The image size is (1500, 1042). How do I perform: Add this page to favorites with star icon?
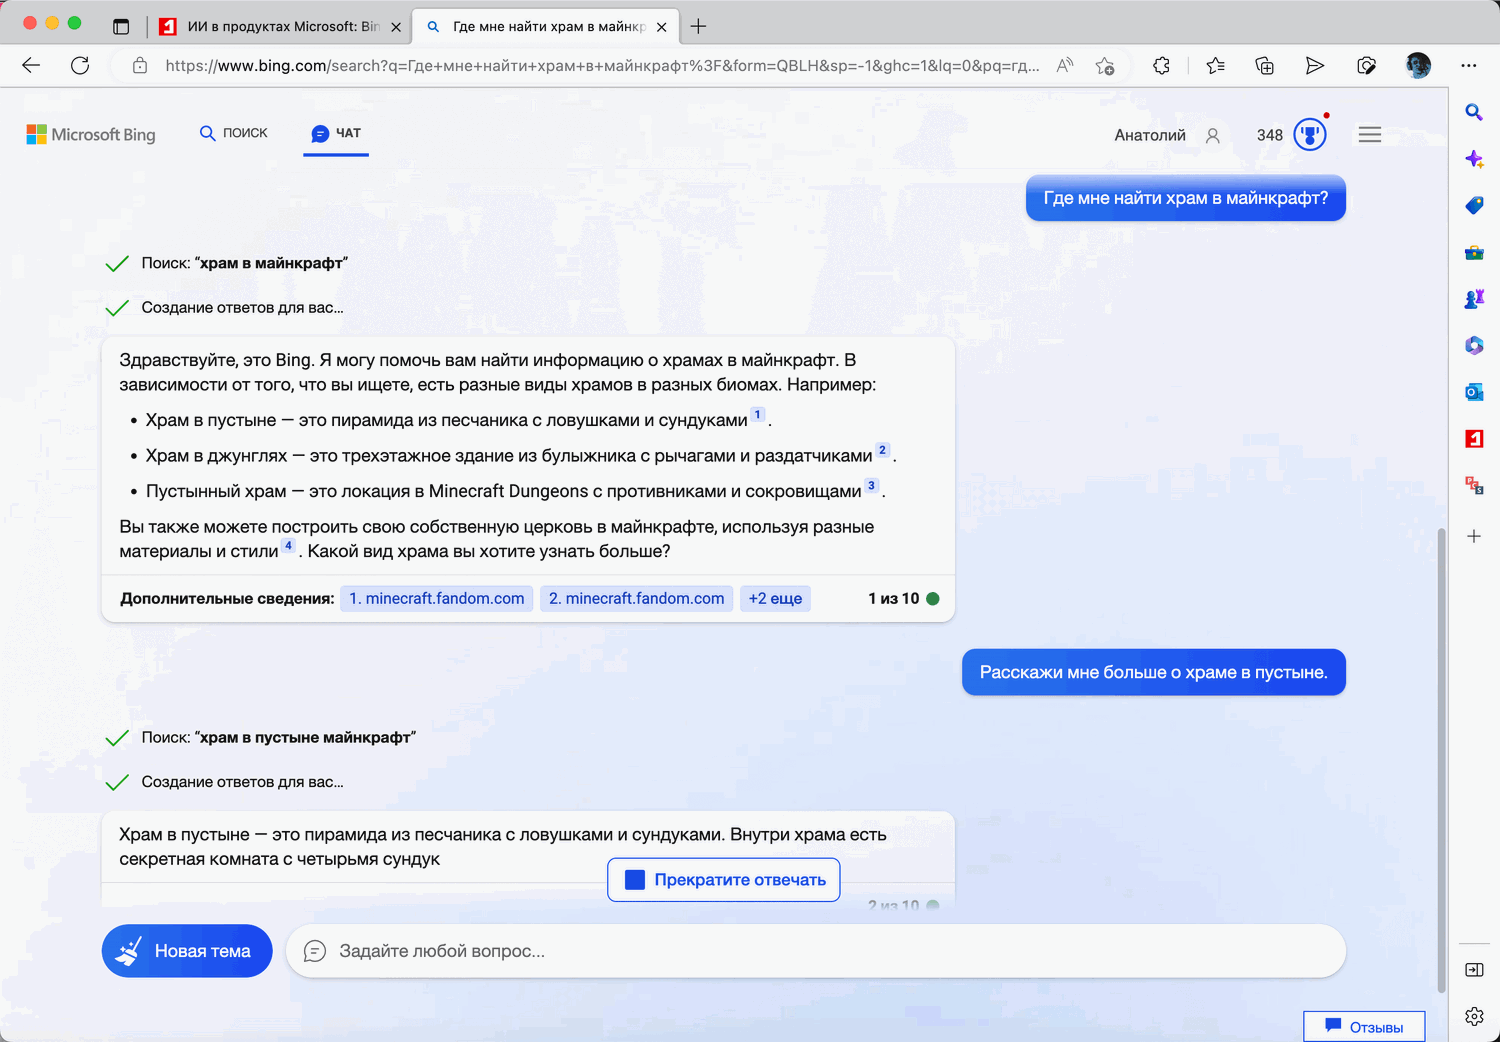tap(1105, 66)
